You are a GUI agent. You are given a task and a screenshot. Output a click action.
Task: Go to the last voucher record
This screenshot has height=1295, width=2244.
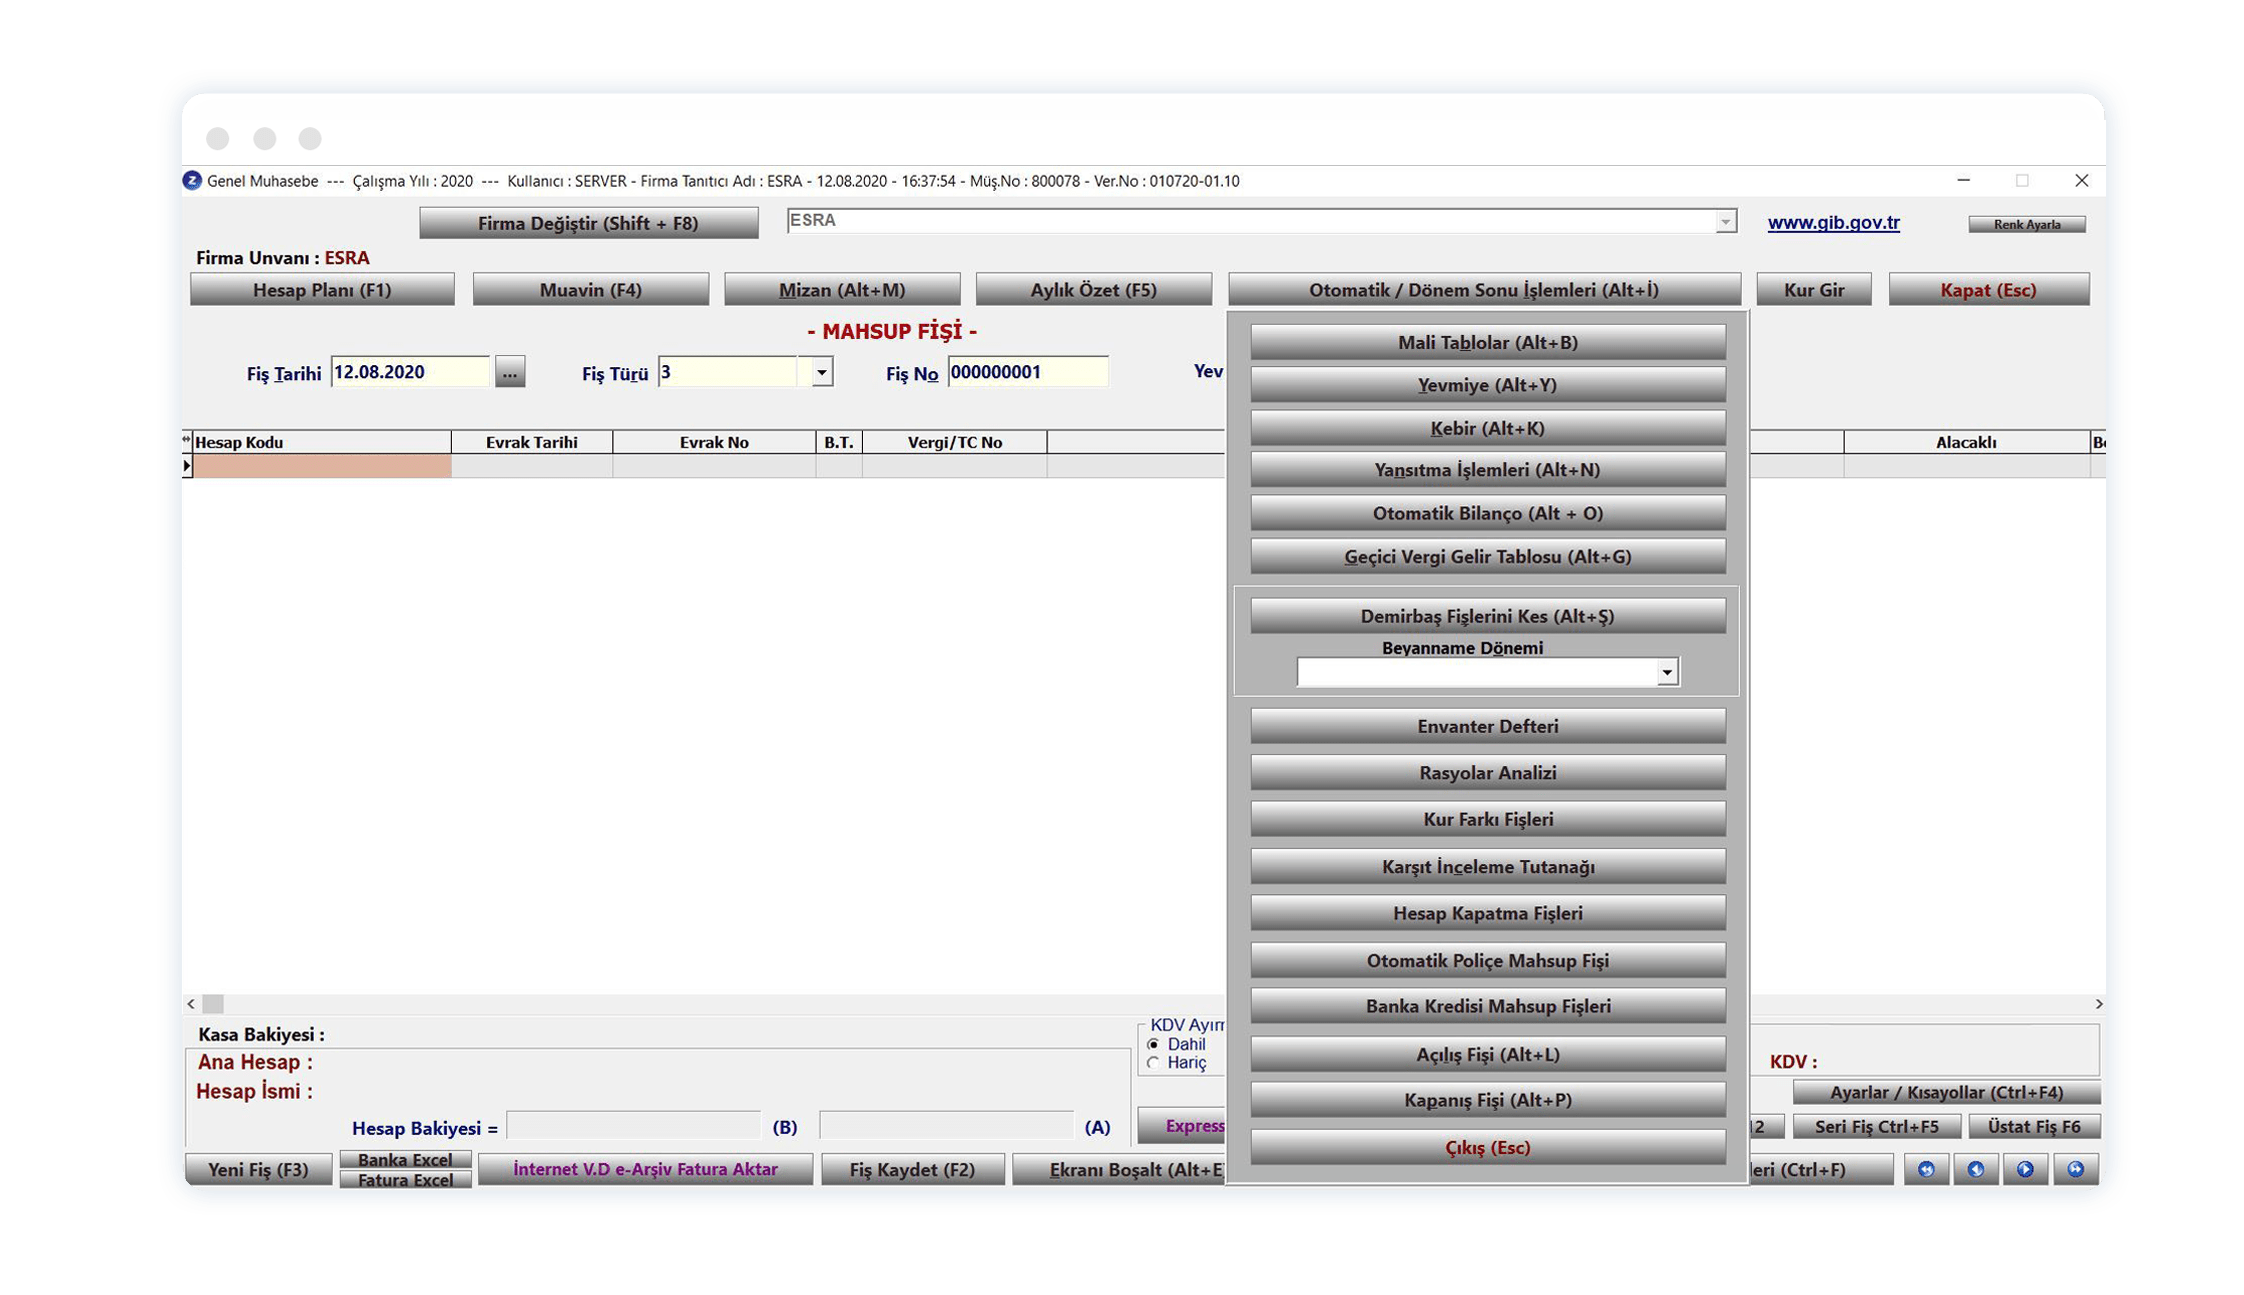pos(2075,1168)
